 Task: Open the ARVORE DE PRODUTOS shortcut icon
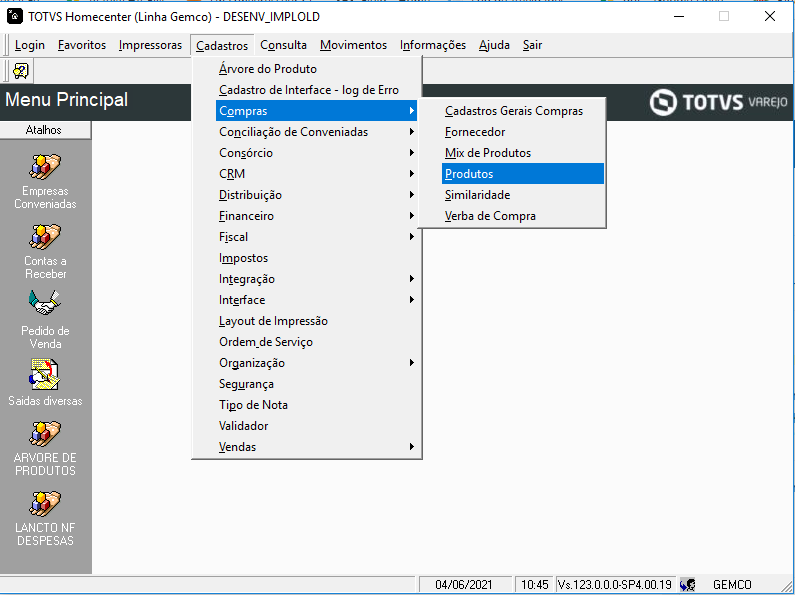click(45, 434)
